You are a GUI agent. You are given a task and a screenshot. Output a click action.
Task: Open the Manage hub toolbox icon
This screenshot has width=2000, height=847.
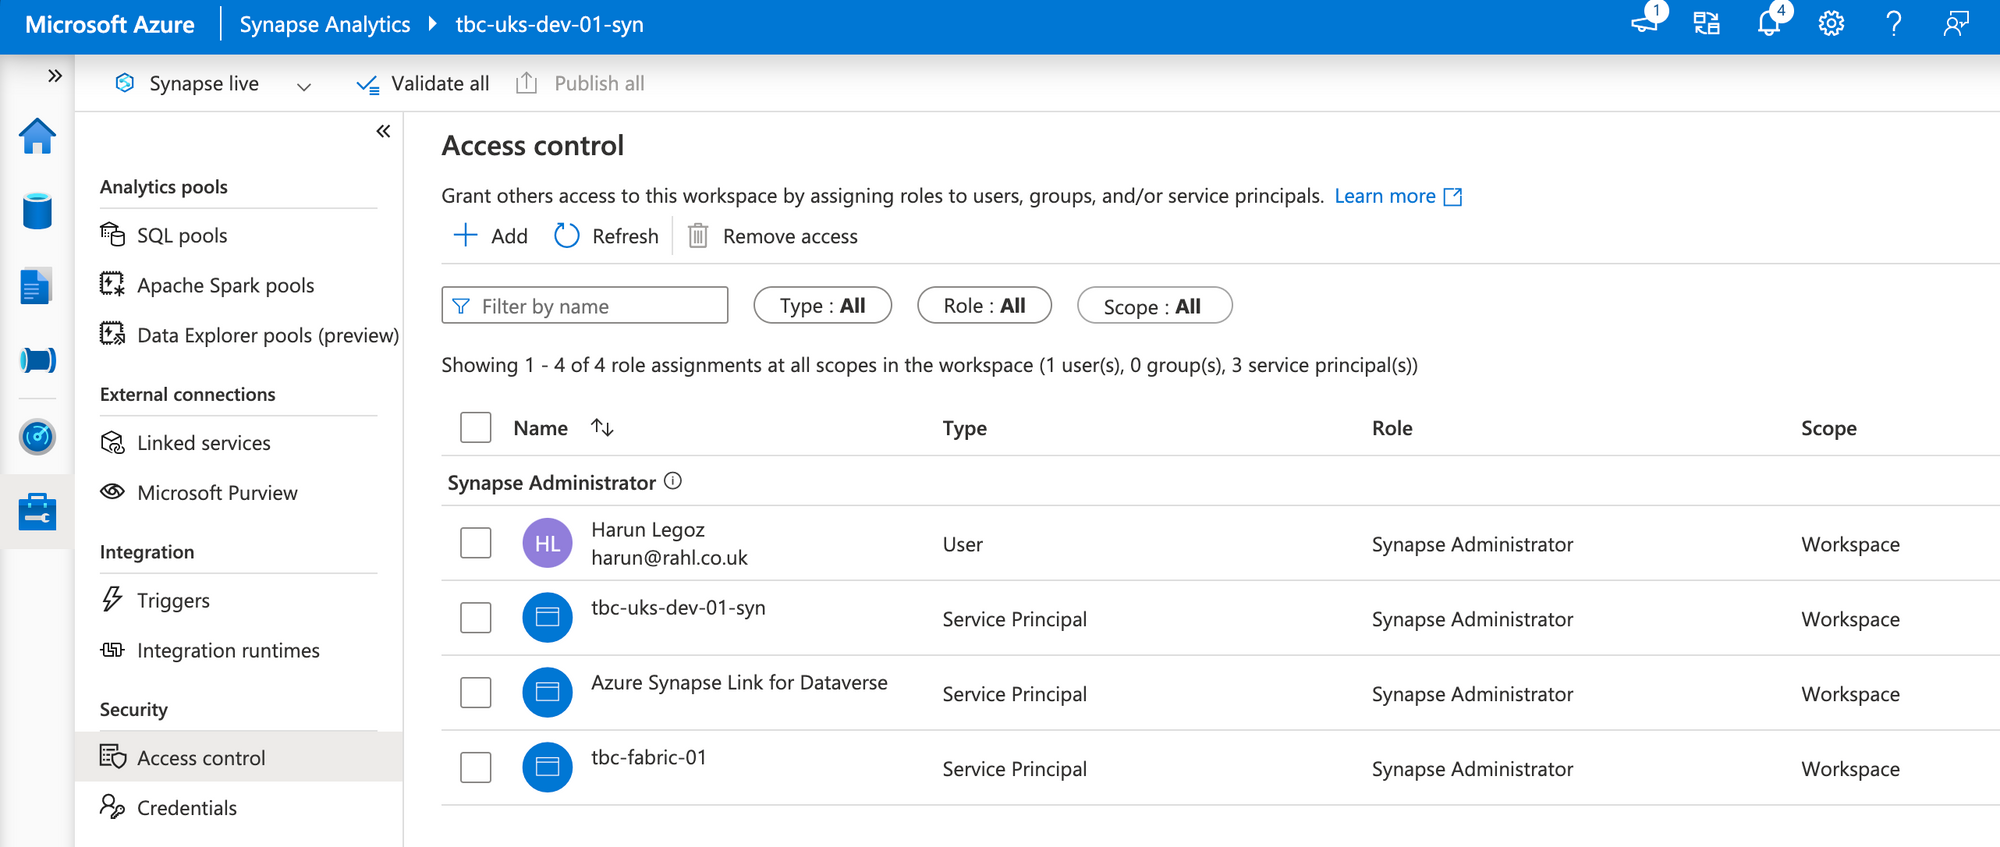tap(37, 512)
